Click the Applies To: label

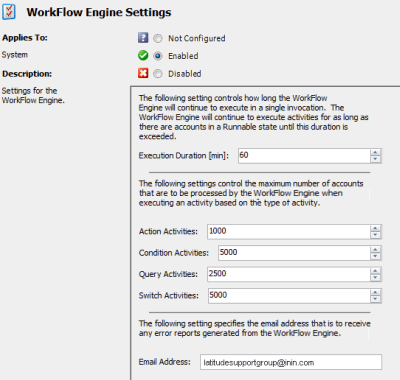(x=25, y=38)
